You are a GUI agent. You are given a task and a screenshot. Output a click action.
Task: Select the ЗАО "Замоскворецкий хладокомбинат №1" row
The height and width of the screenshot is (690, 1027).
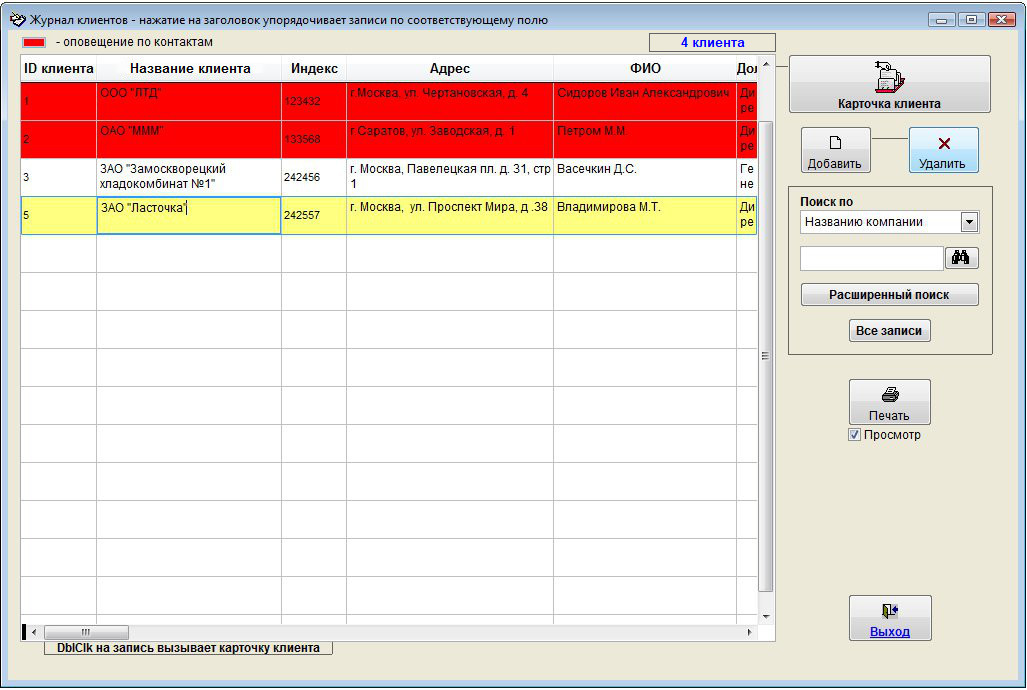189,177
